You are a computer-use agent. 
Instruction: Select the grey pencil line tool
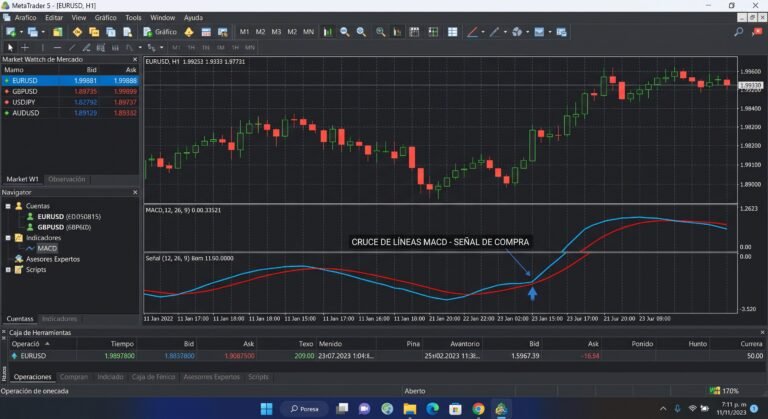(x=494, y=32)
